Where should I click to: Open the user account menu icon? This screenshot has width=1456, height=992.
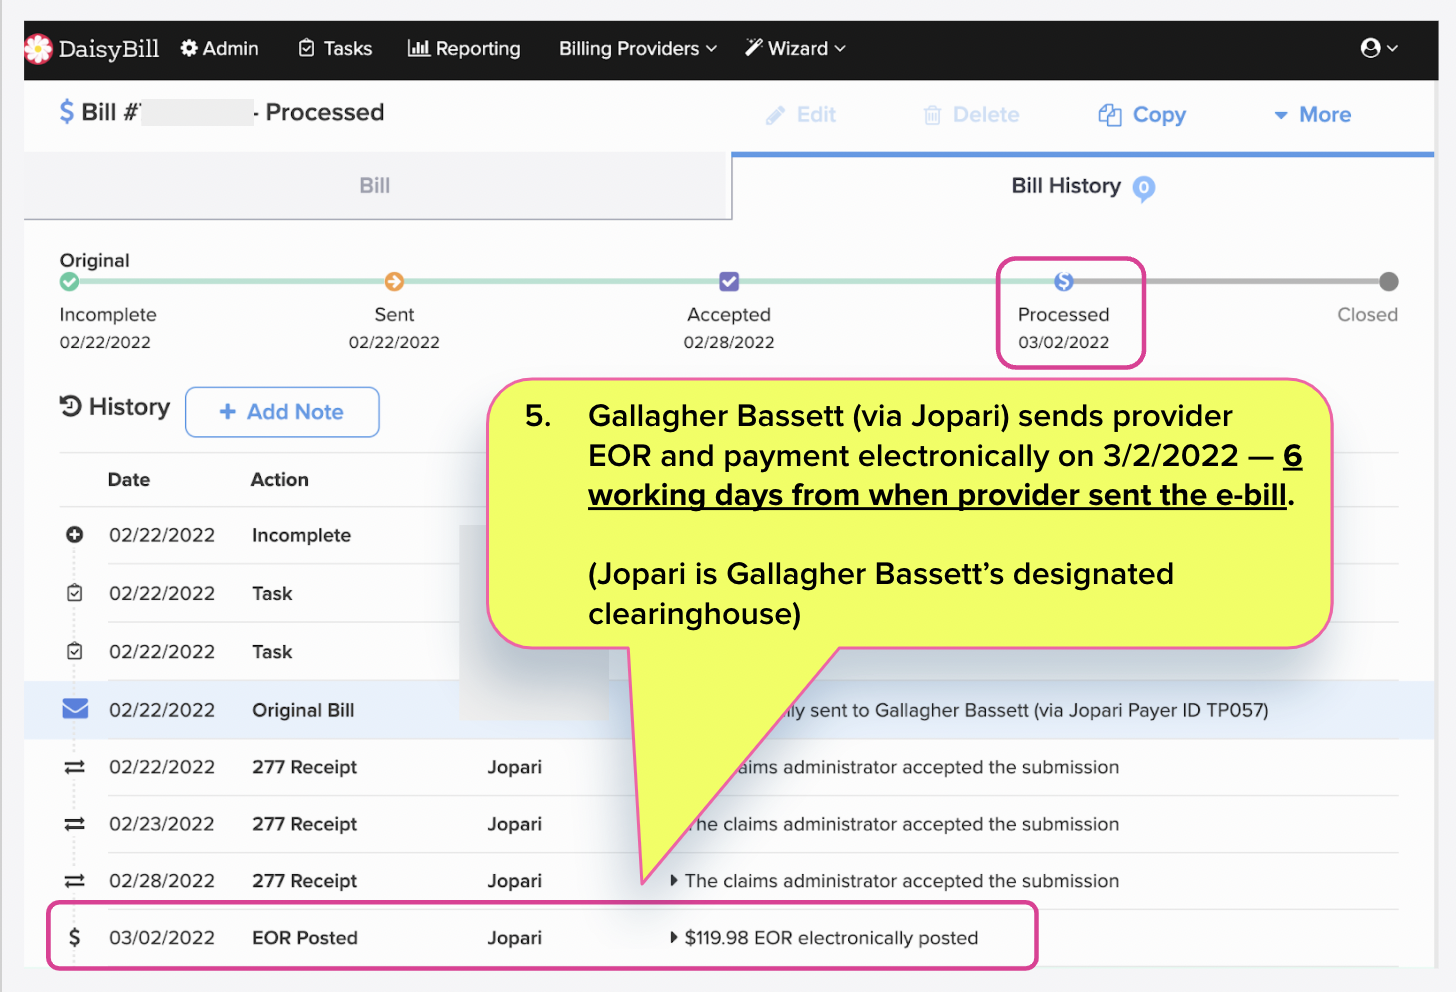(1371, 48)
